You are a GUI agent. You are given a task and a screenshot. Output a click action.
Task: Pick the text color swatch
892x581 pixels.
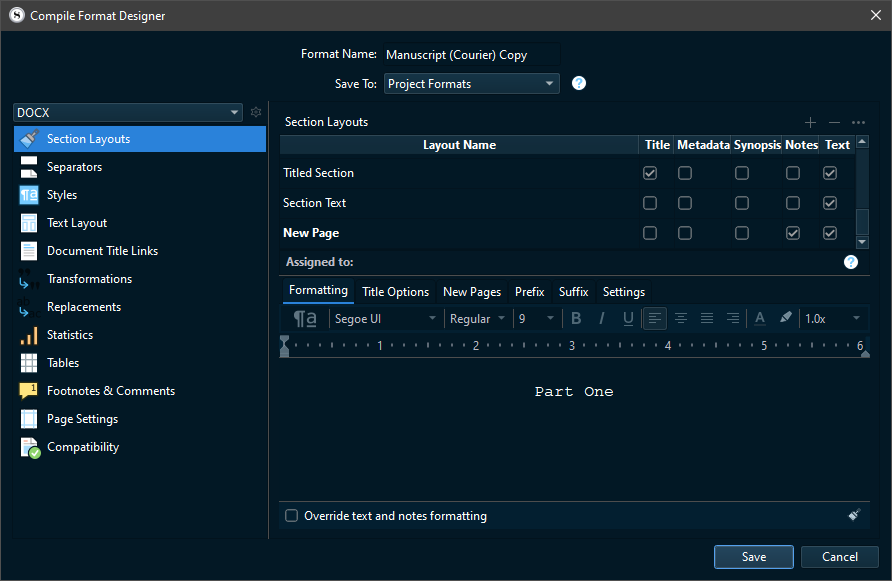[759, 319]
